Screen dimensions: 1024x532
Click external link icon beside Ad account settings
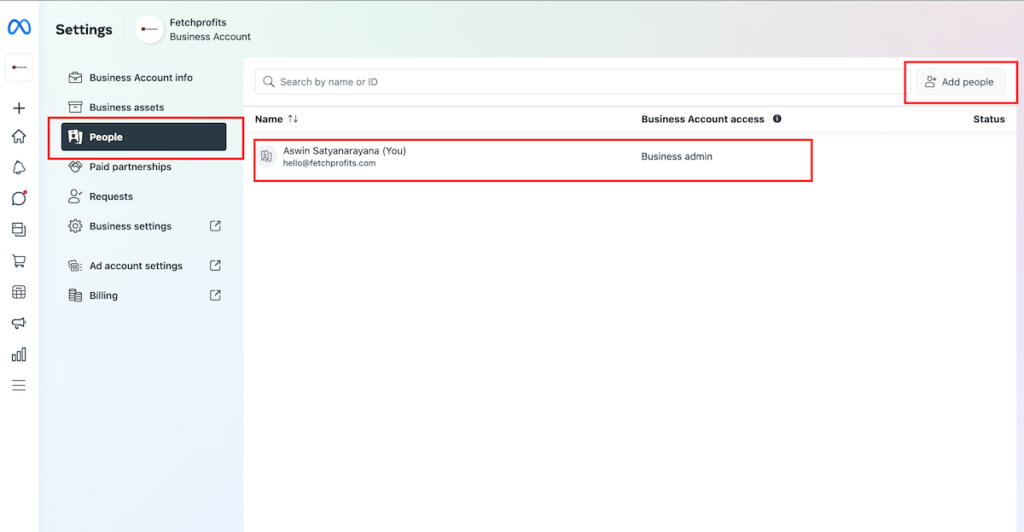(x=215, y=266)
